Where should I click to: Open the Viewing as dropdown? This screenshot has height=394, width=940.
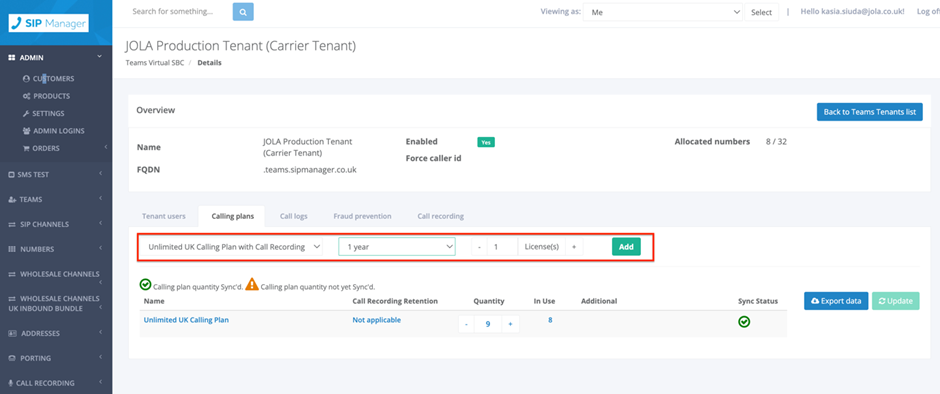click(663, 12)
